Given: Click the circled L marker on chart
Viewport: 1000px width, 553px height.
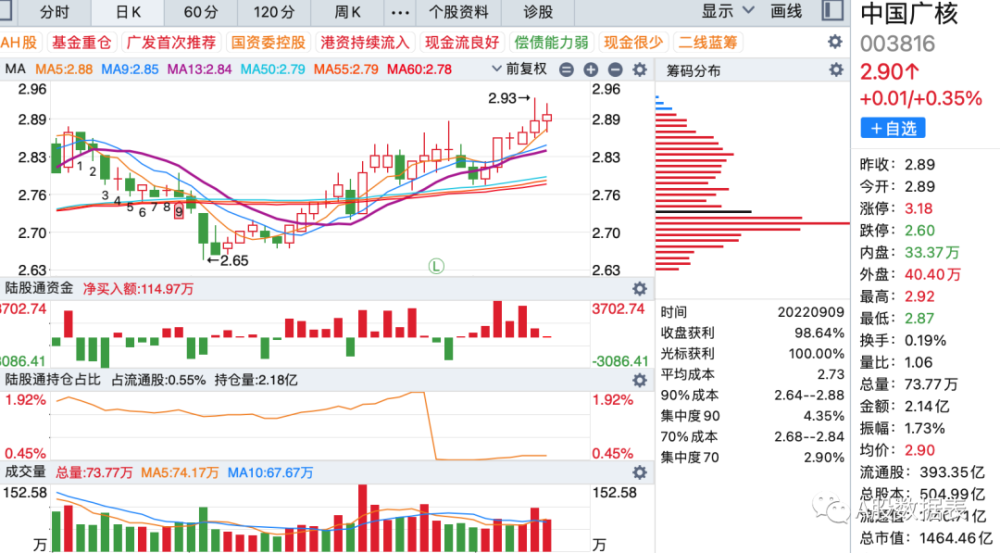Looking at the screenshot, I should point(436,265).
